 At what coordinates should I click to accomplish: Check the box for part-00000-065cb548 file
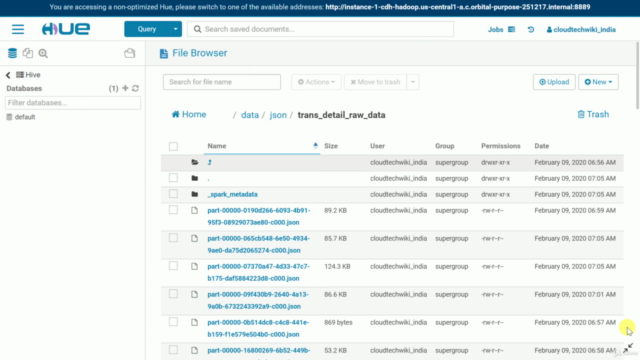173,238
